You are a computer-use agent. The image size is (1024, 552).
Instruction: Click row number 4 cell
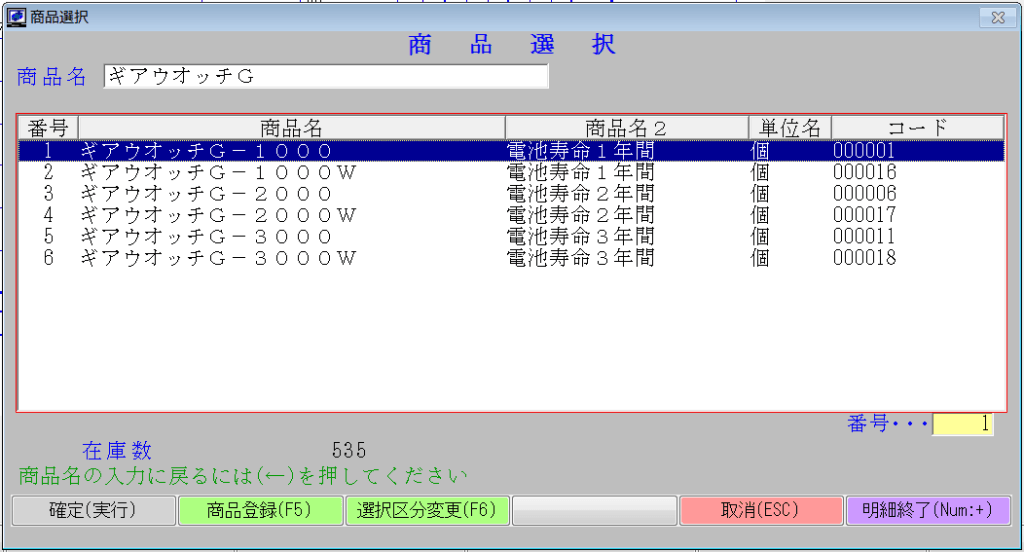point(48,215)
